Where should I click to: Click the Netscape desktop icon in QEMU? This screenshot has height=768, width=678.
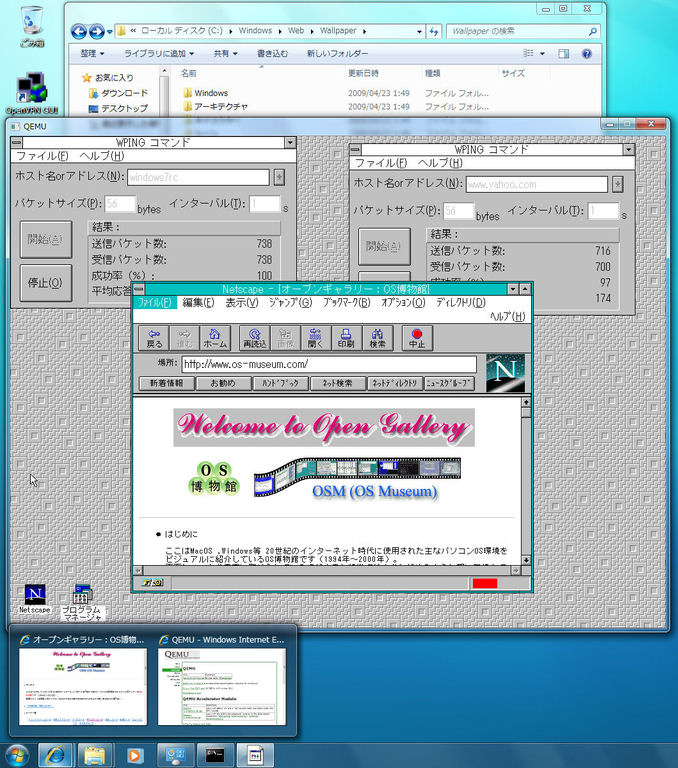coord(34,598)
